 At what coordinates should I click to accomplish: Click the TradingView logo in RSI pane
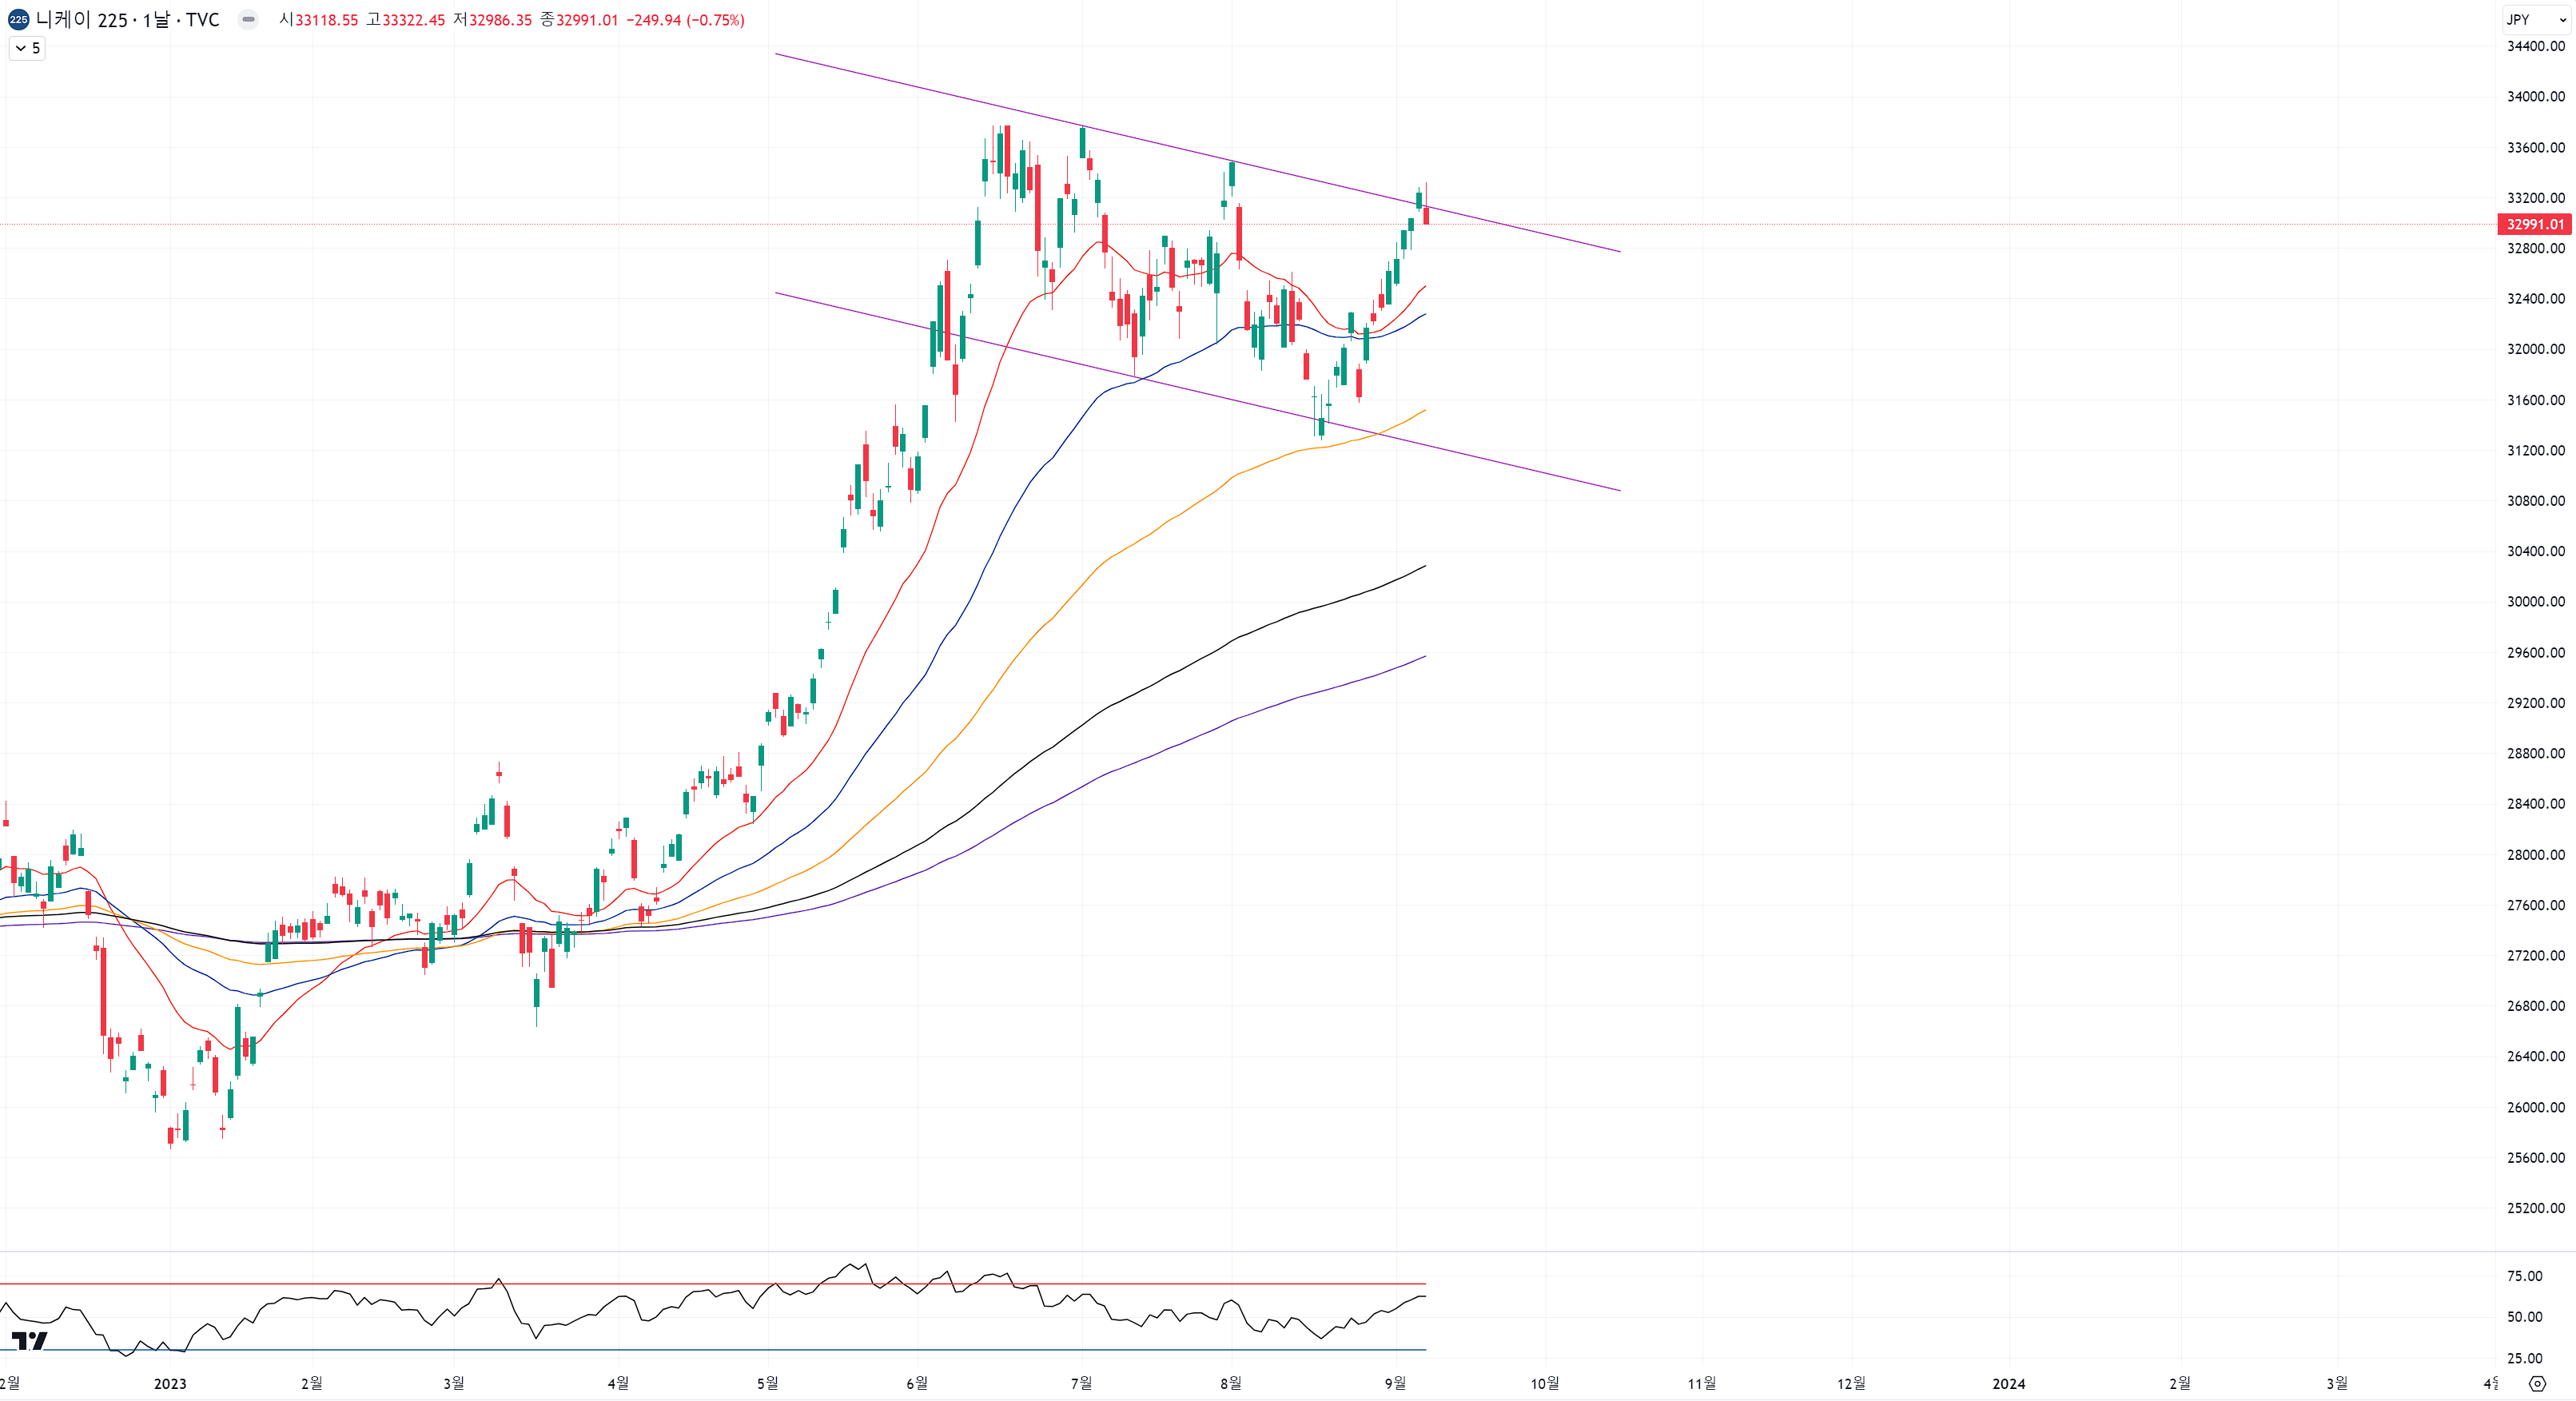point(29,1341)
